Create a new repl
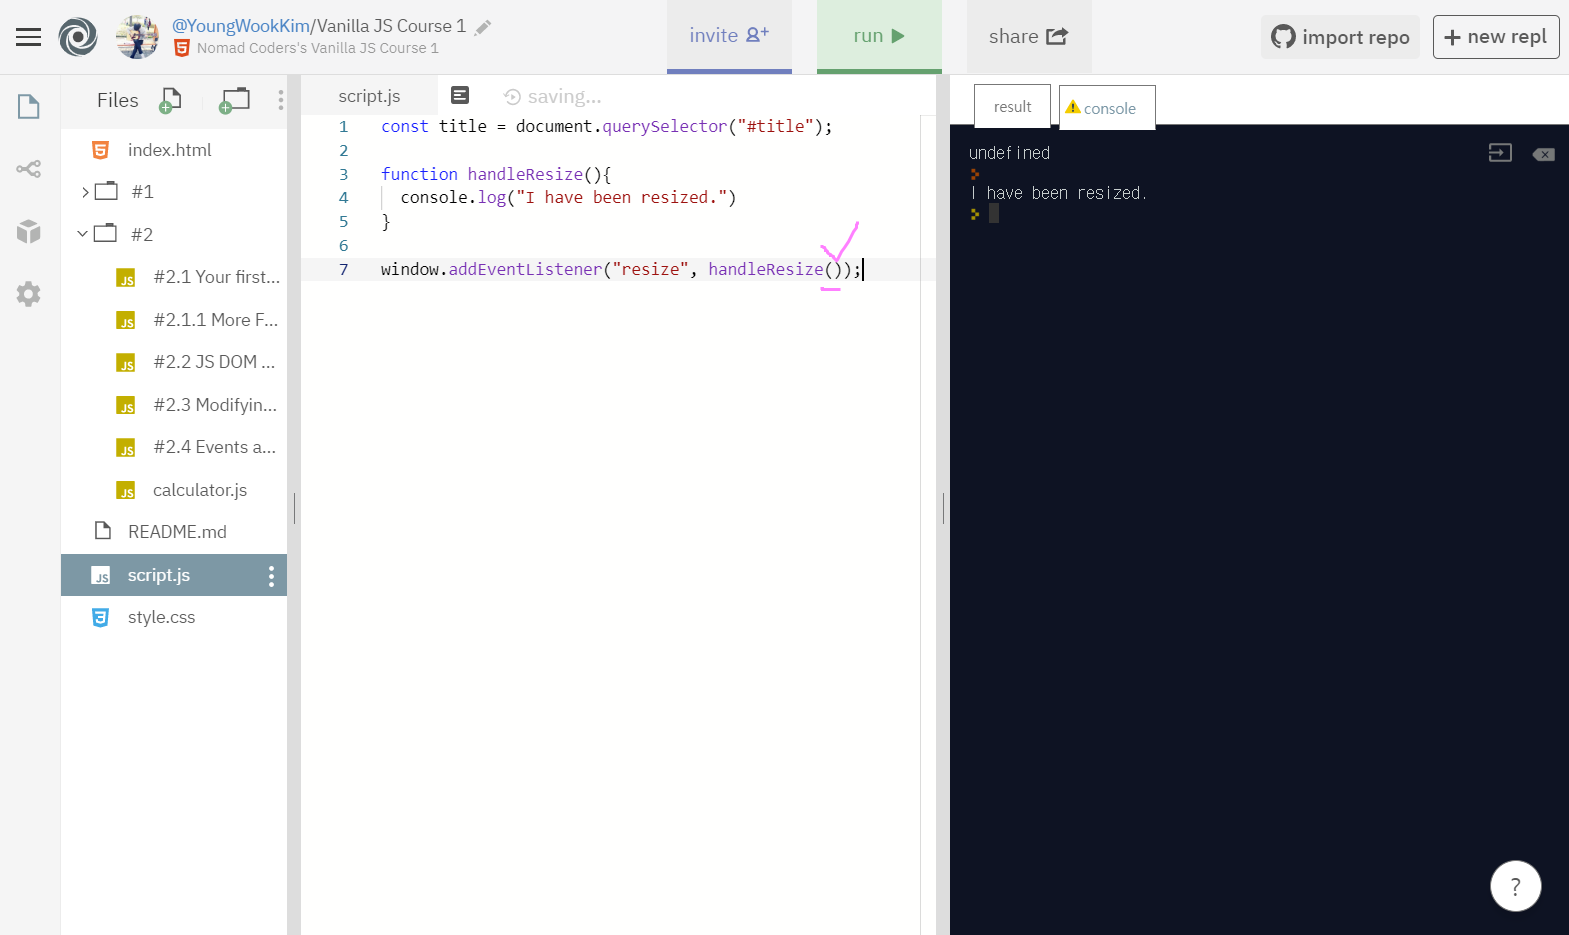Image resolution: width=1569 pixels, height=935 pixels. (x=1496, y=37)
